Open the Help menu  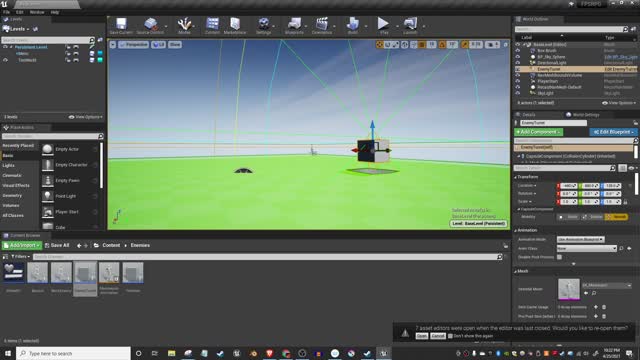tap(55, 12)
